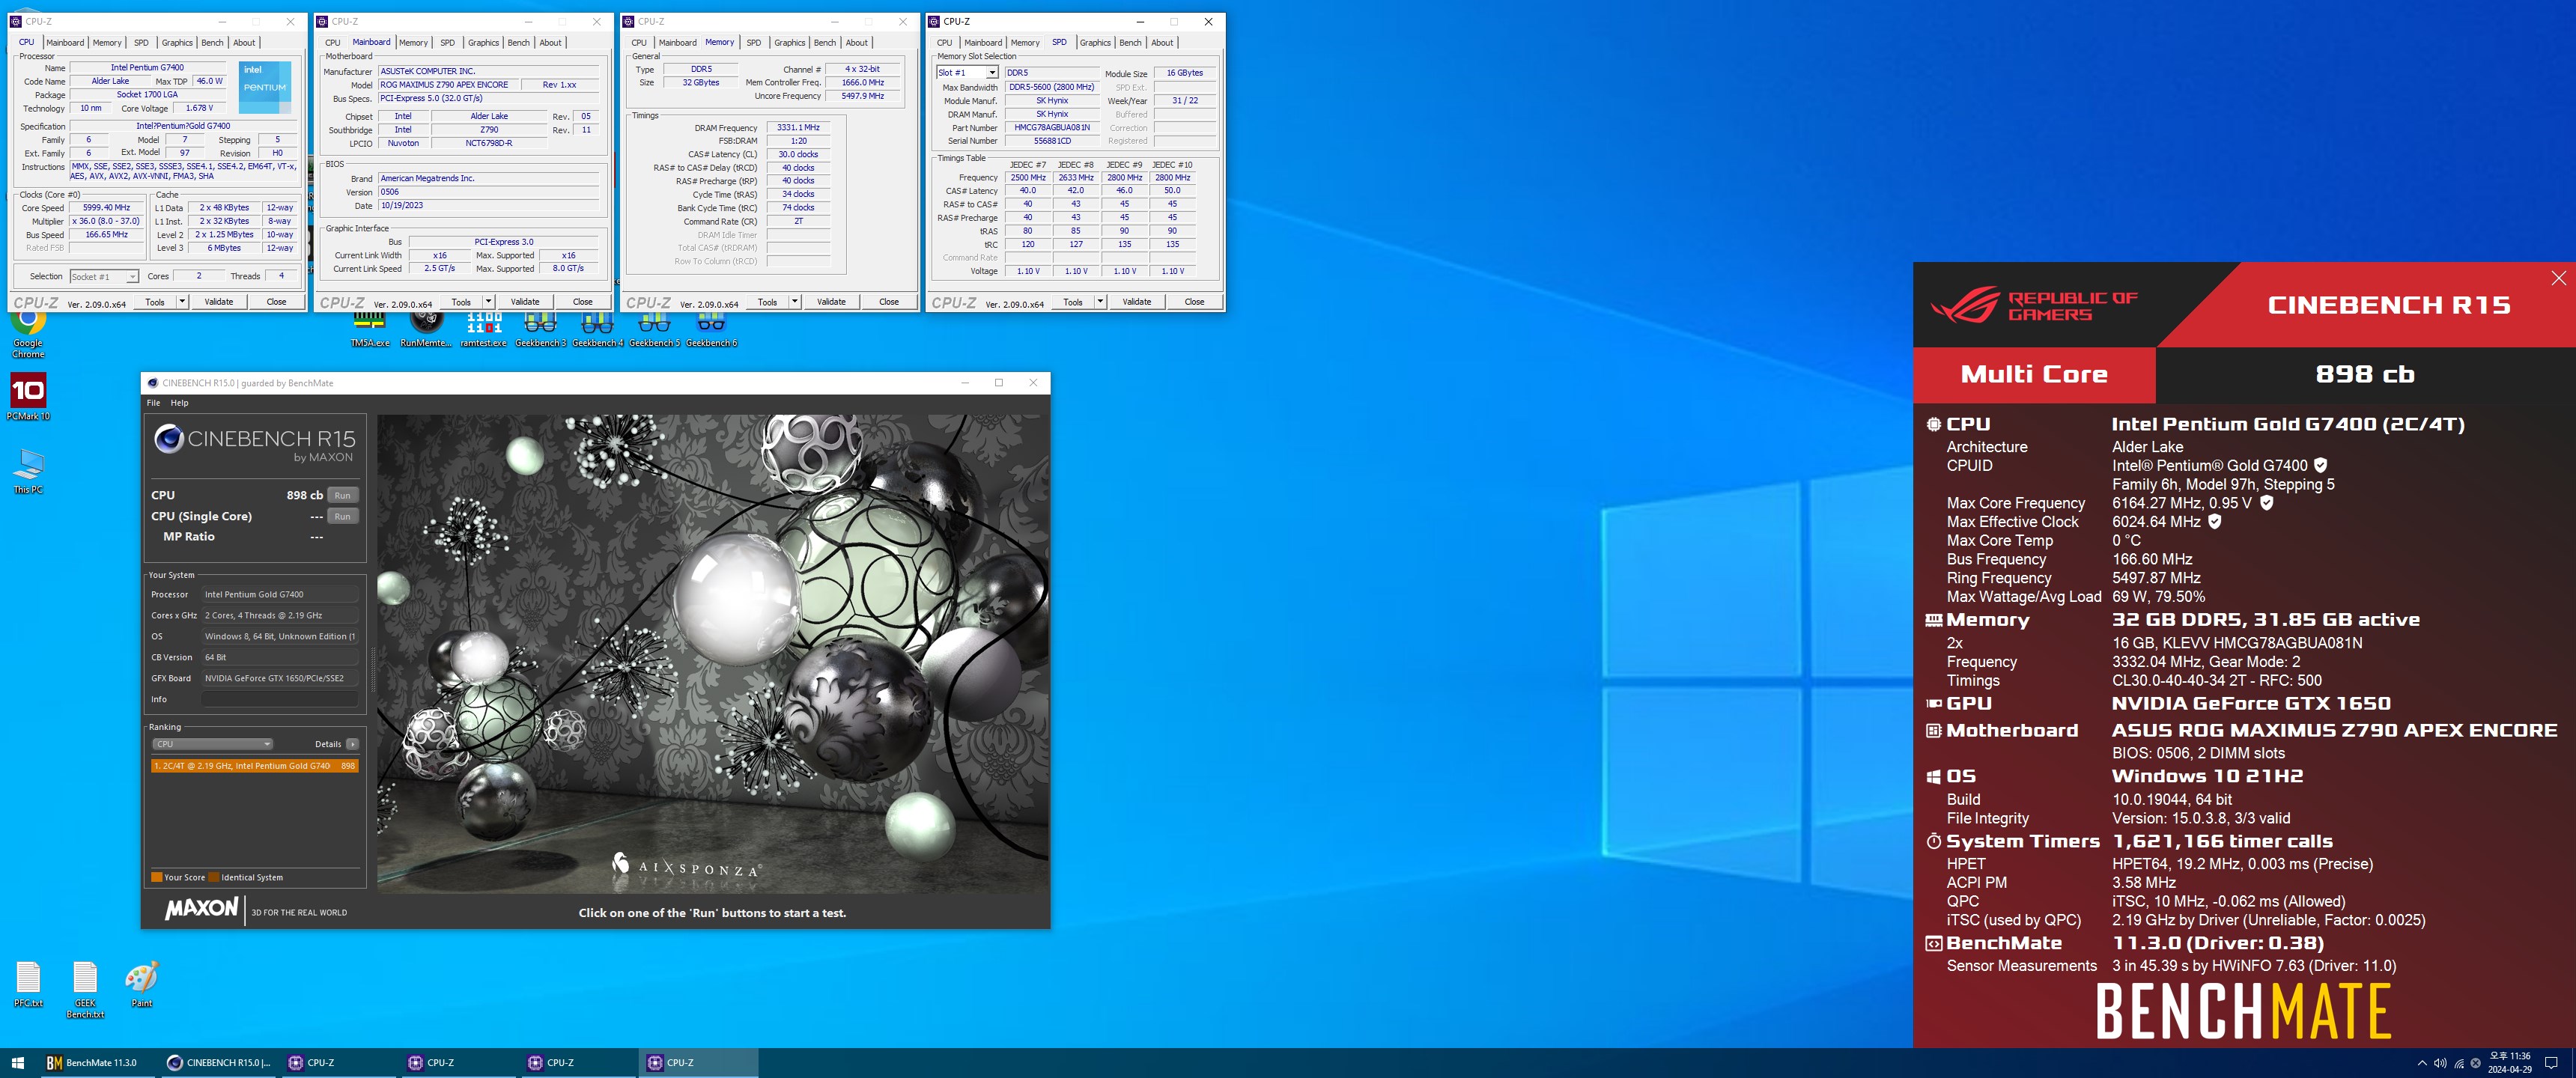Open About tab in fourth CPU-Z window
This screenshot has height=1078, width=2576.
point(1161,42)
